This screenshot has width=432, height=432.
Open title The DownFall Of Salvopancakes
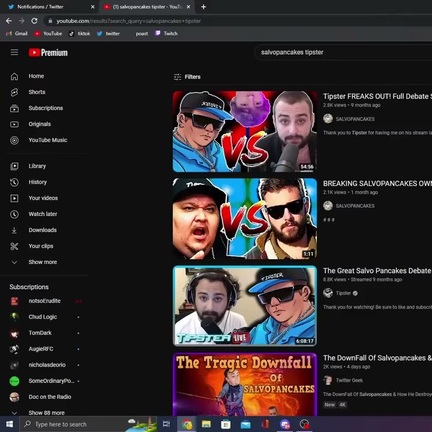[x=377, y=358]
